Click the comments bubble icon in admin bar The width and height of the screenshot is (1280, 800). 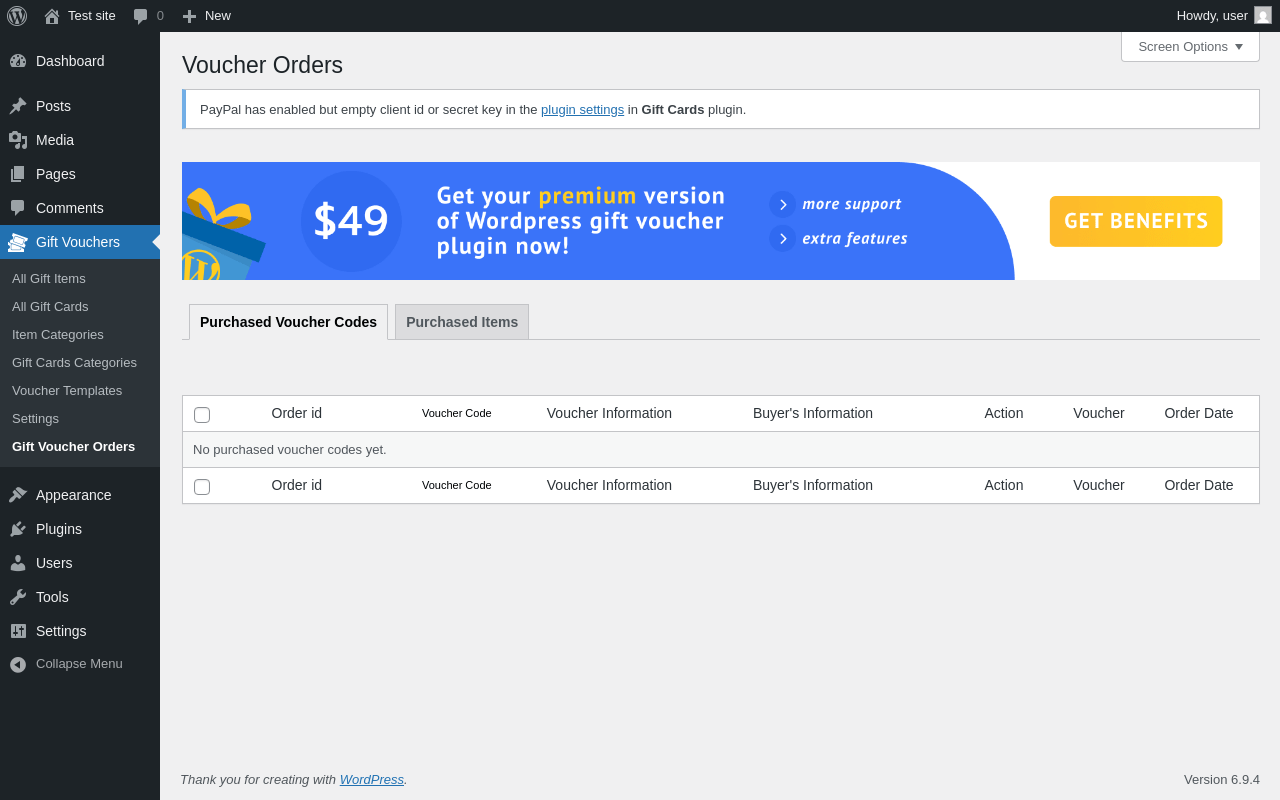(141, 16)
